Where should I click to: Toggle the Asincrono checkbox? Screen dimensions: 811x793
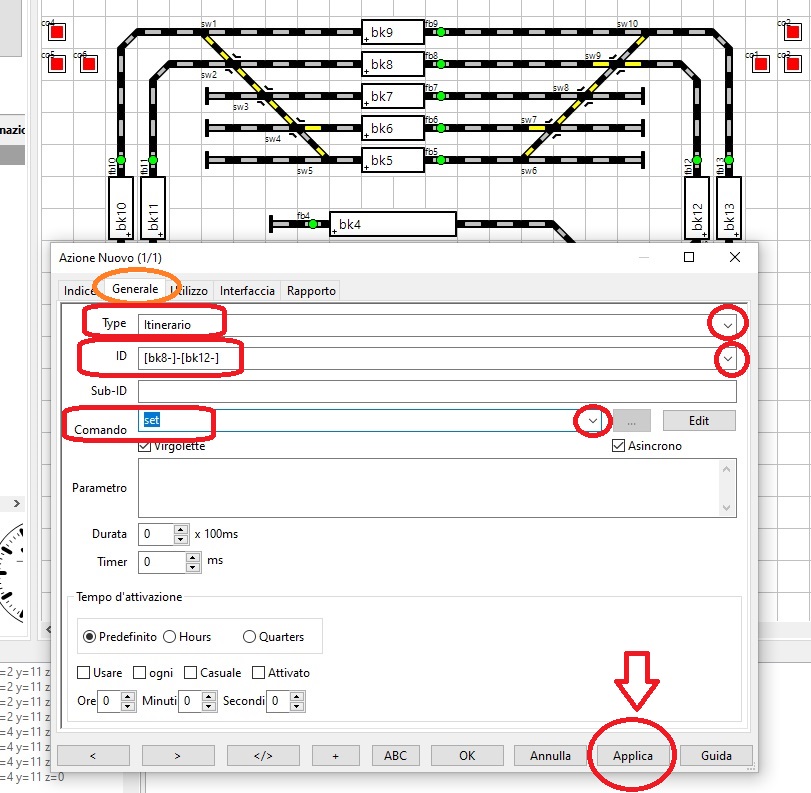point(618,446)
